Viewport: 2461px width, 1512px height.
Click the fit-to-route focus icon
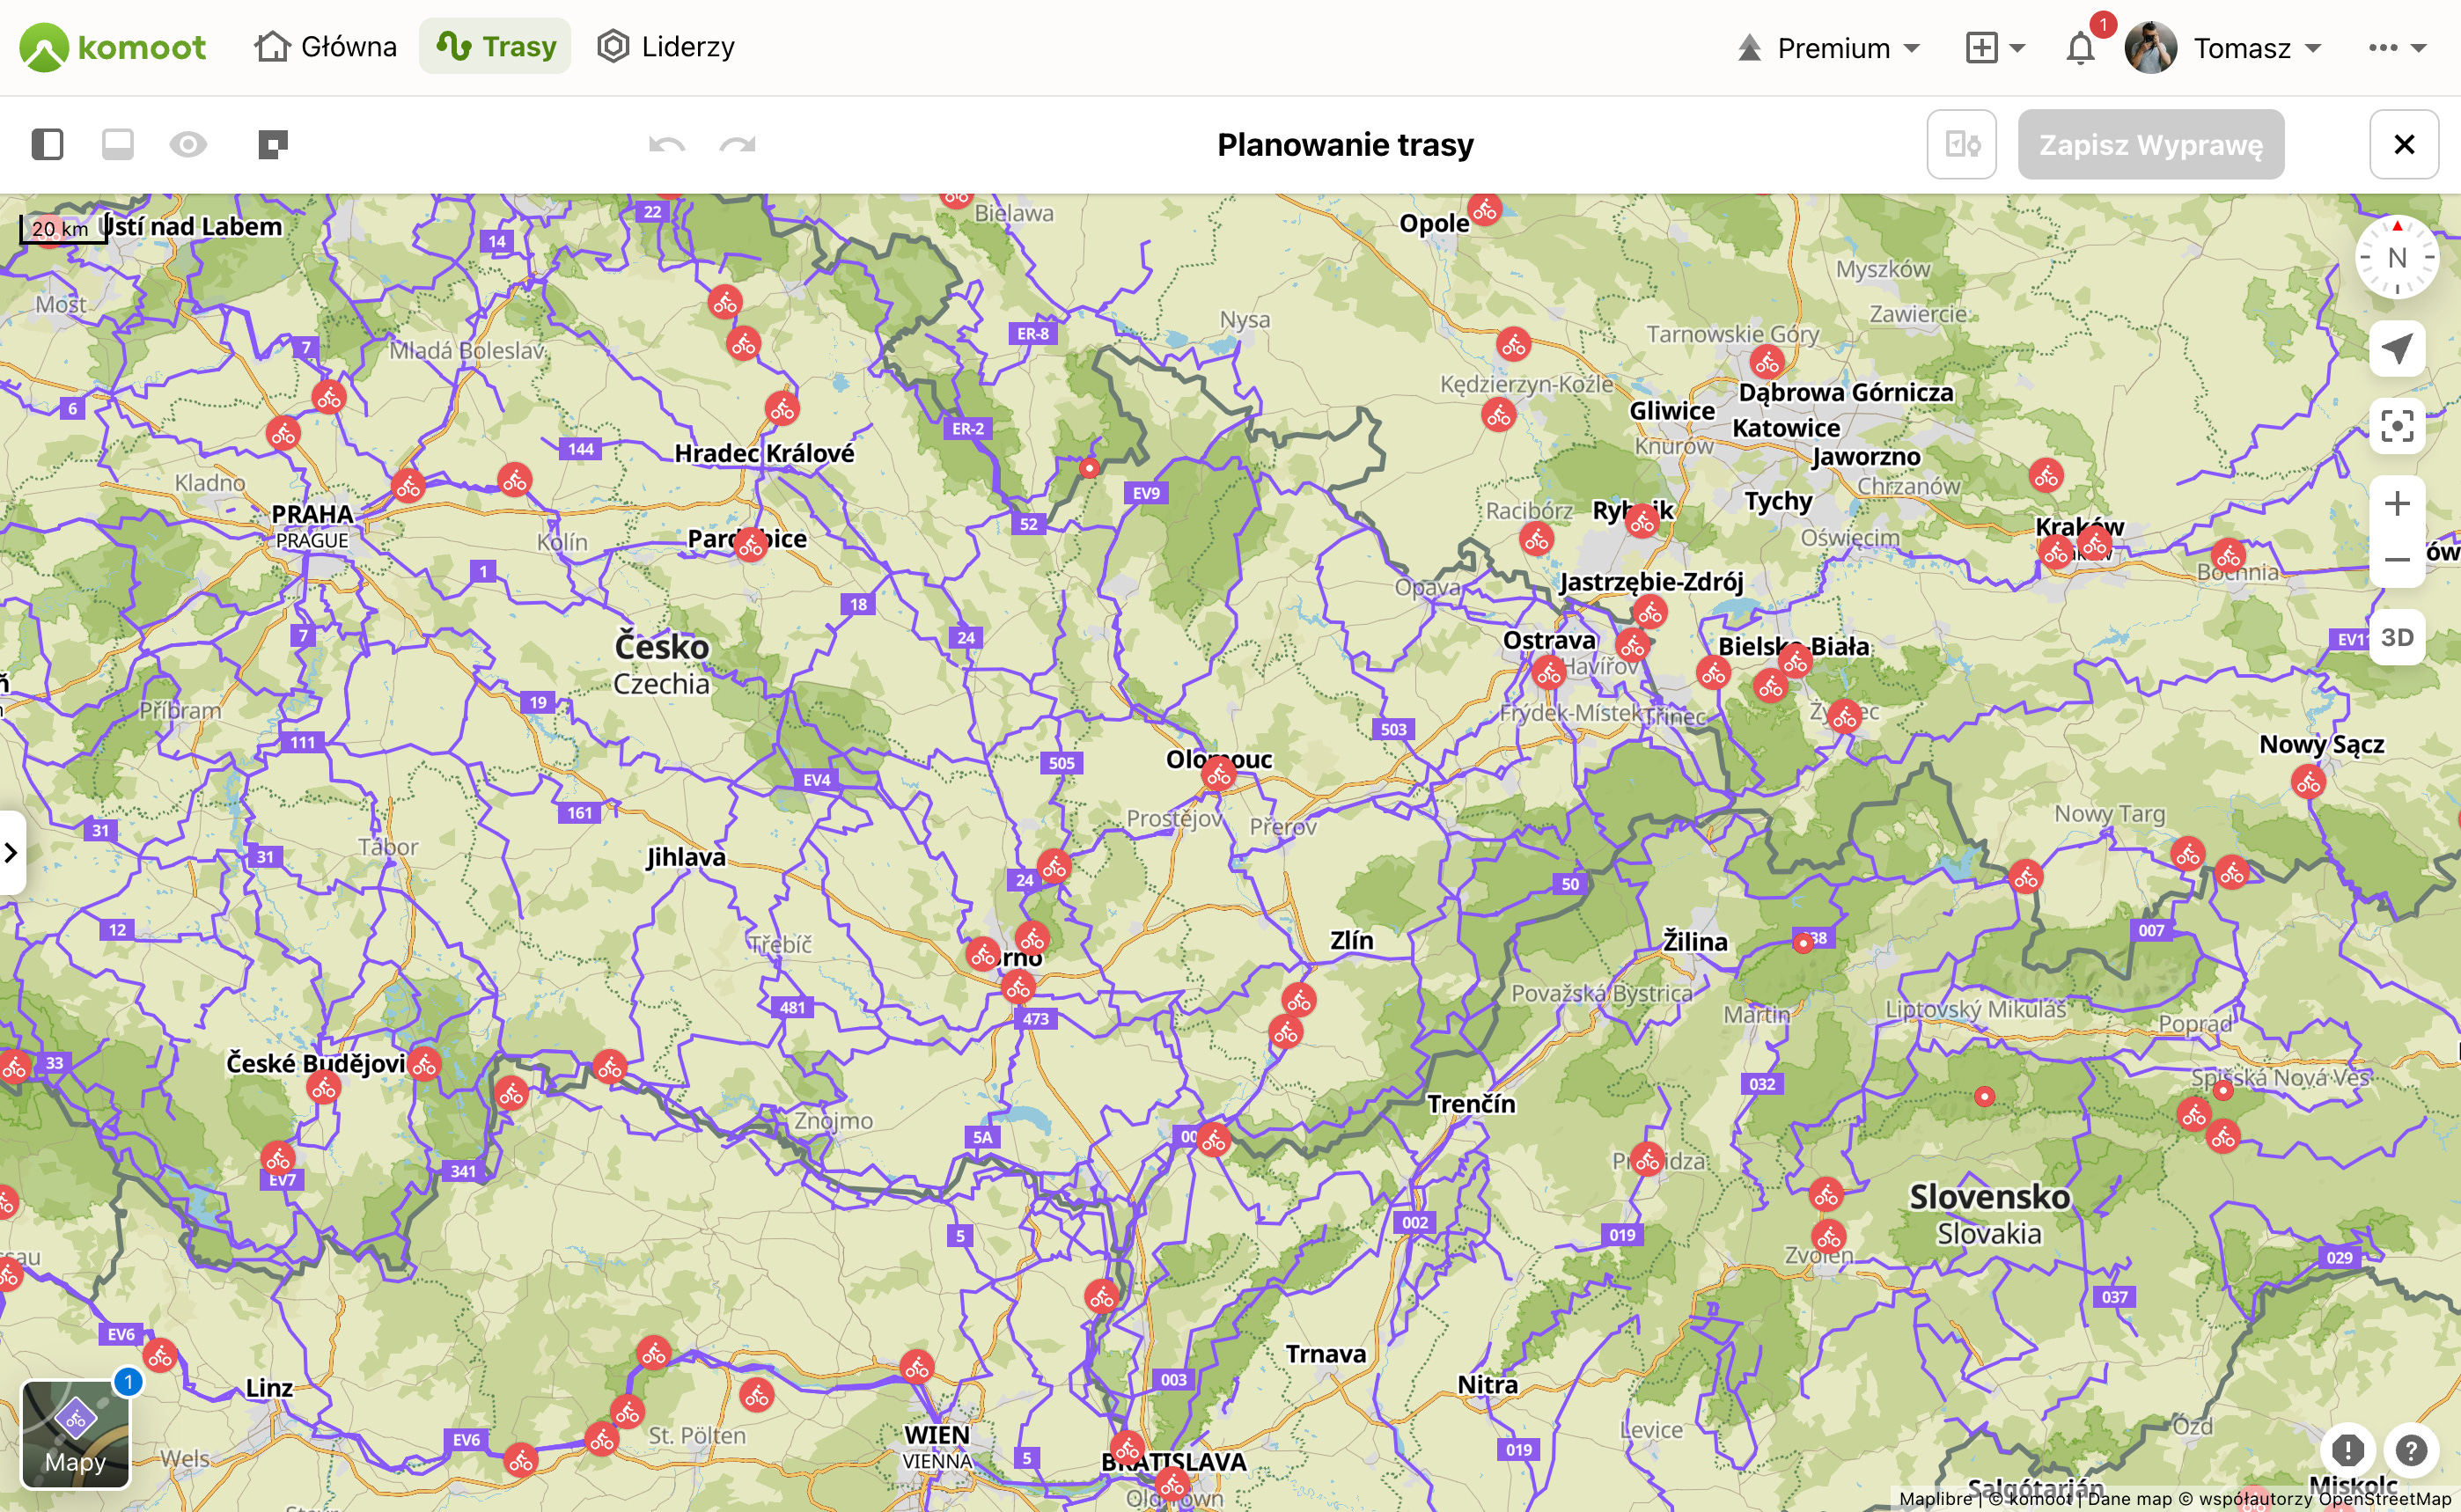[2396, 426]
